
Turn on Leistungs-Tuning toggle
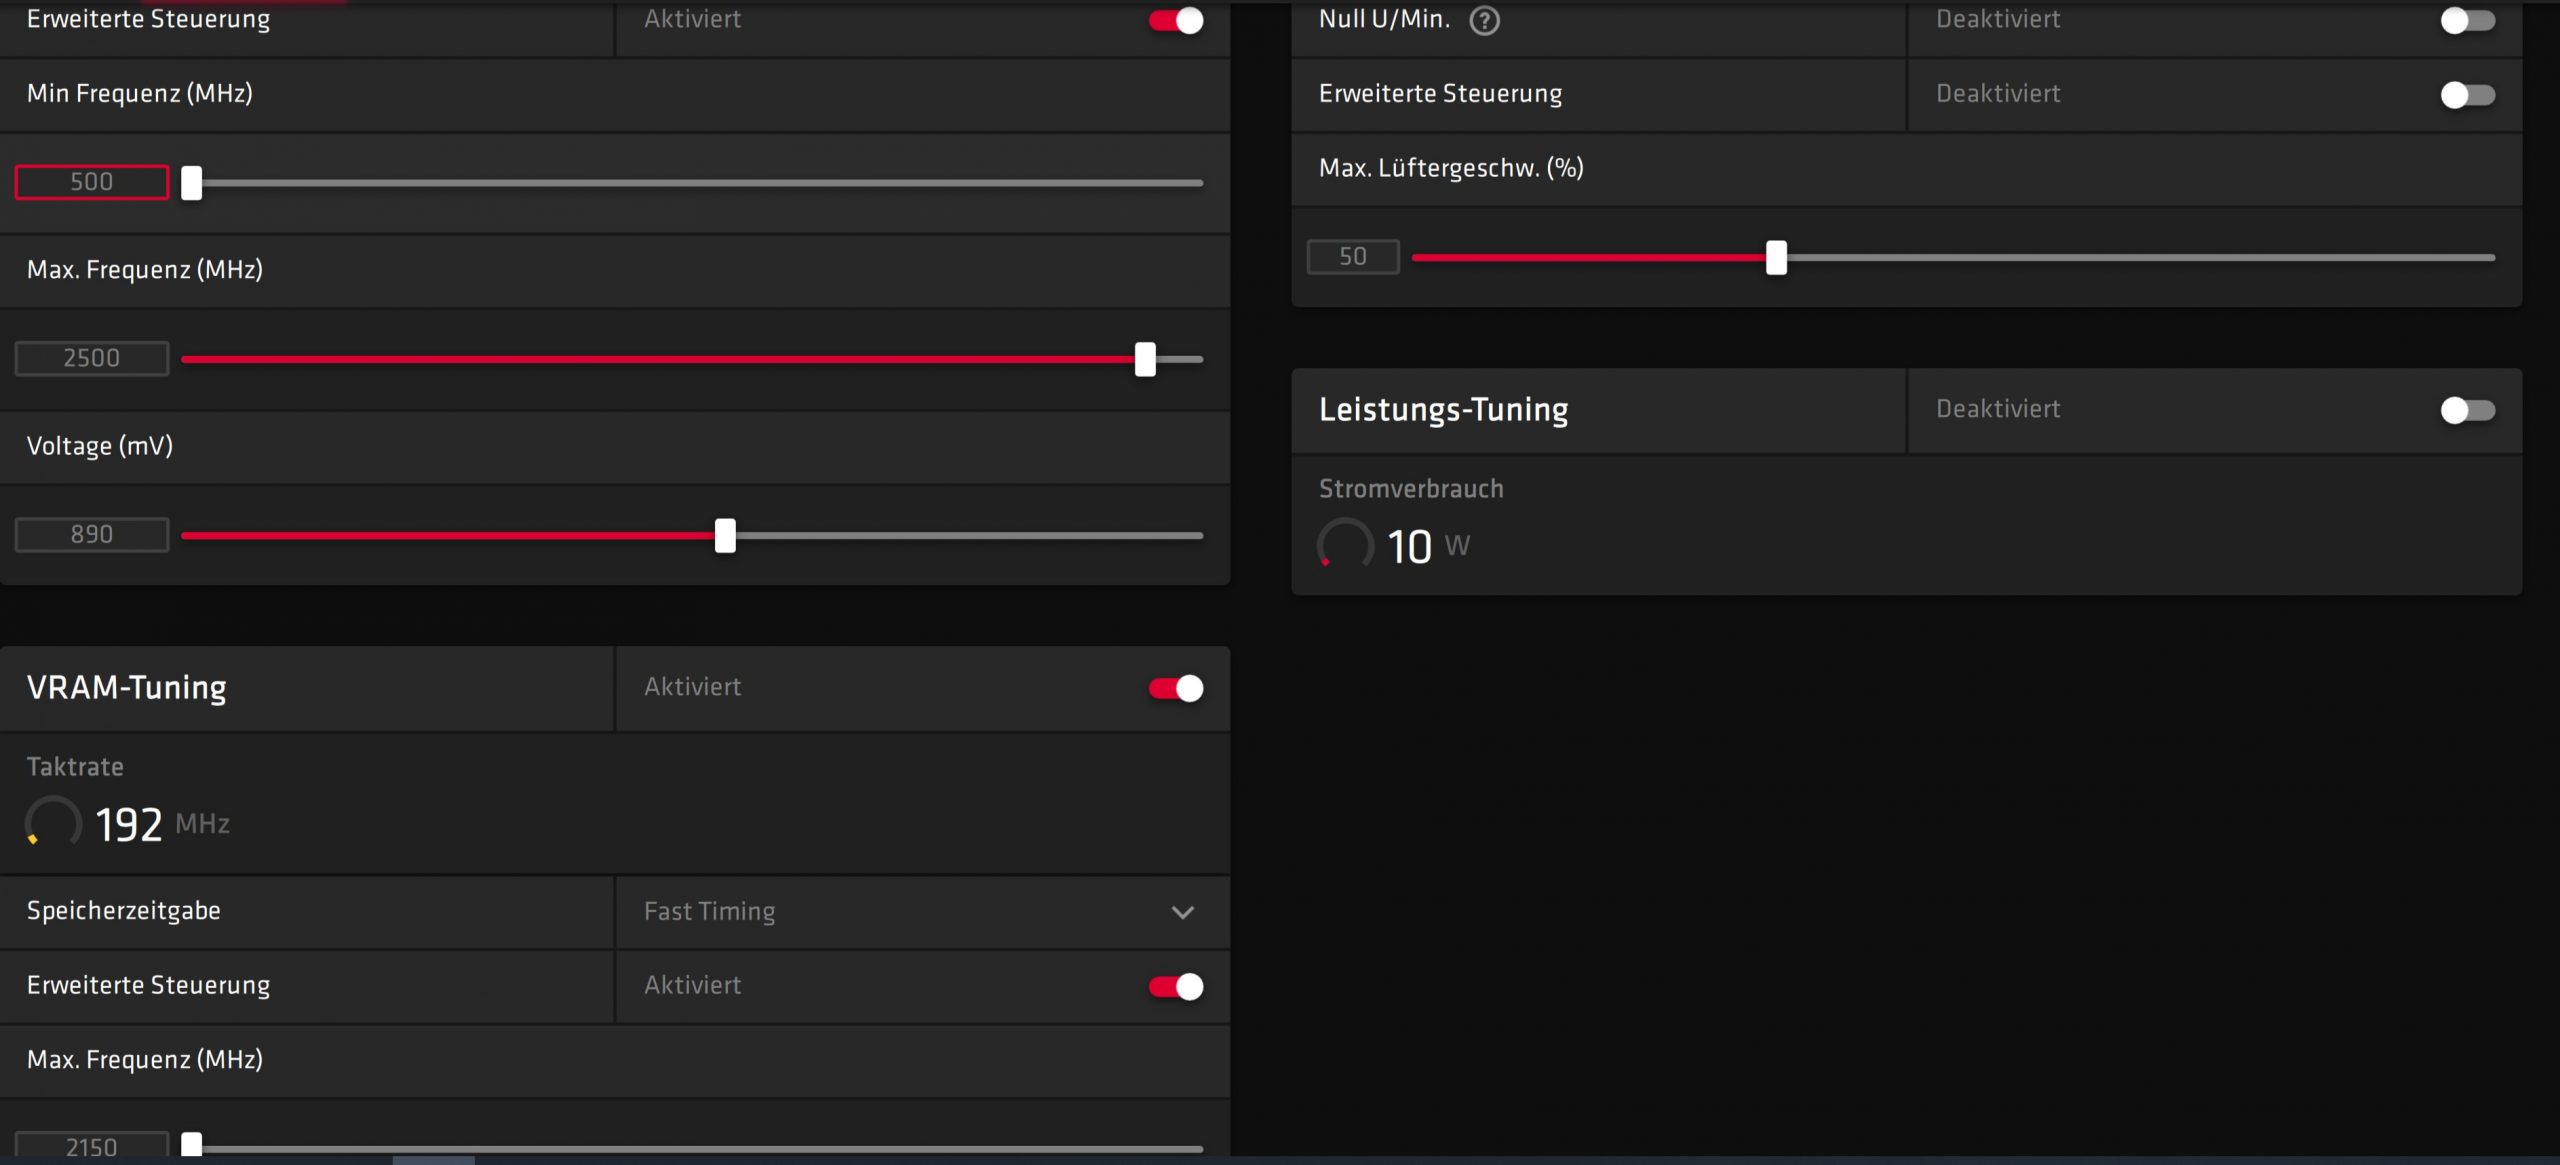[2467, 410]
